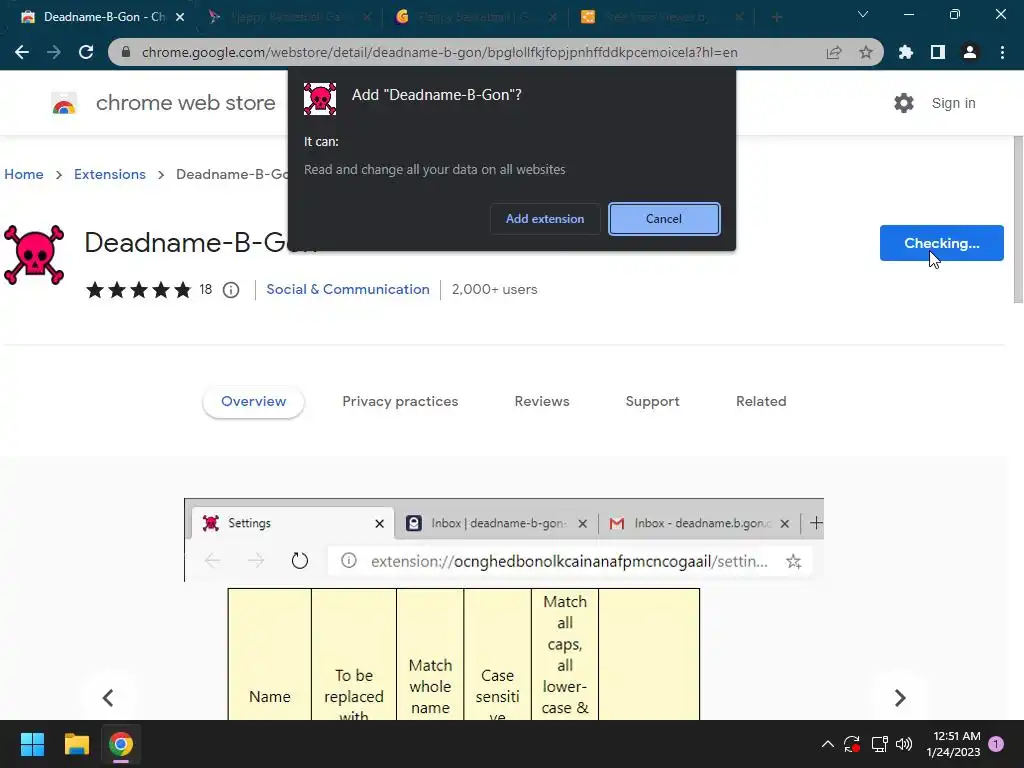Go back with the browser back arrow
This screenshot has height=768, width=1024.
click(22, 52)
